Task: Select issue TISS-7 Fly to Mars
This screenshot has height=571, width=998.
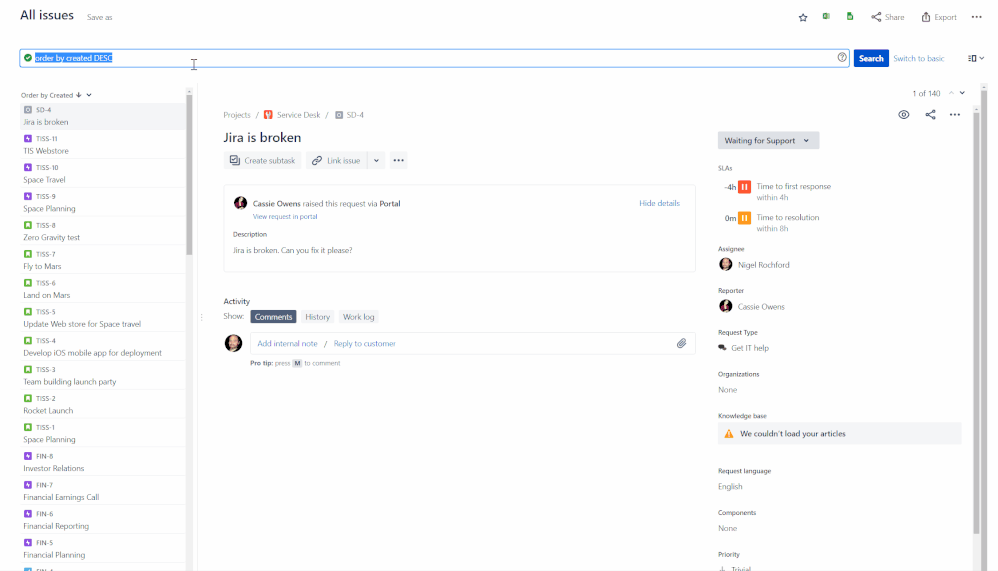Action: (x=103, y=260)
